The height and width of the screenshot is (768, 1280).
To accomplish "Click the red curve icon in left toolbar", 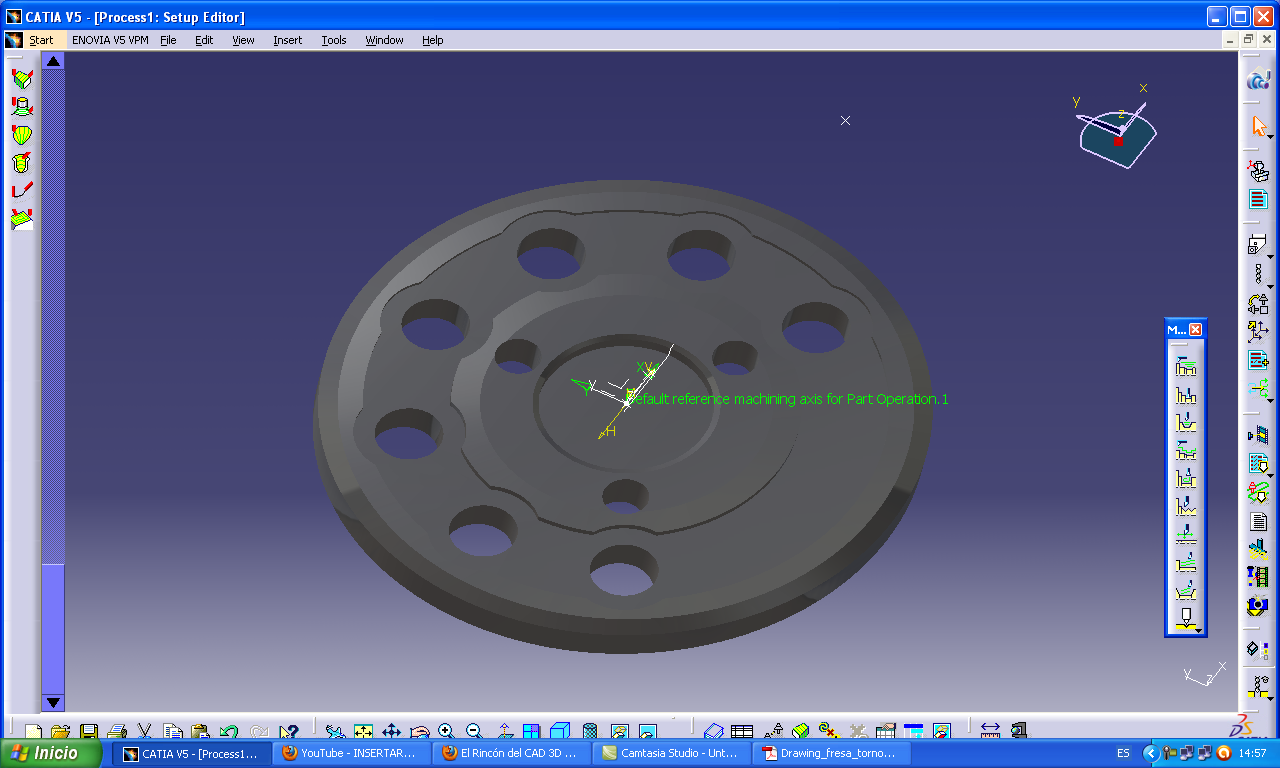I will 21,190.
